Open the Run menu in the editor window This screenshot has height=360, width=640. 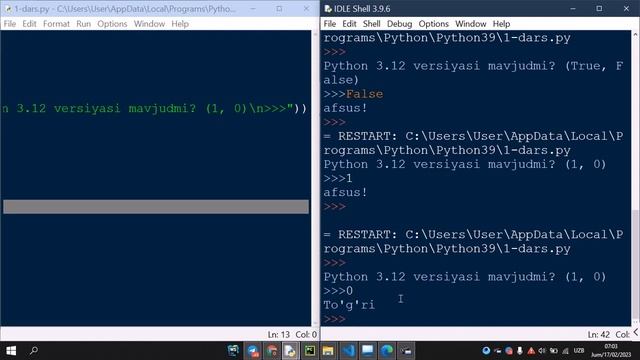83,24
